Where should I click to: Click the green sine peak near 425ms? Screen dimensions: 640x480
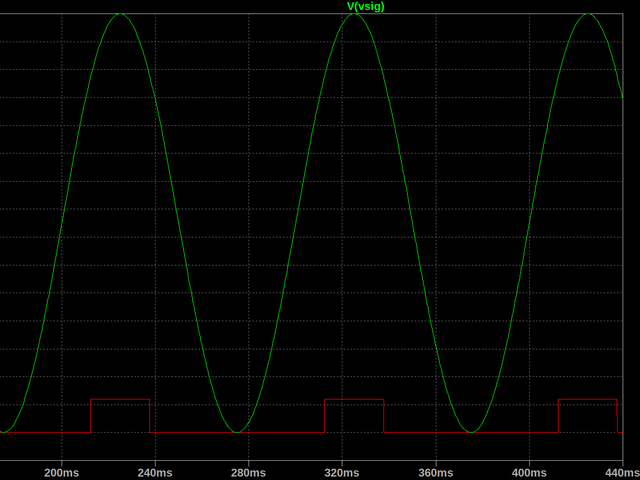coord(587,14)
